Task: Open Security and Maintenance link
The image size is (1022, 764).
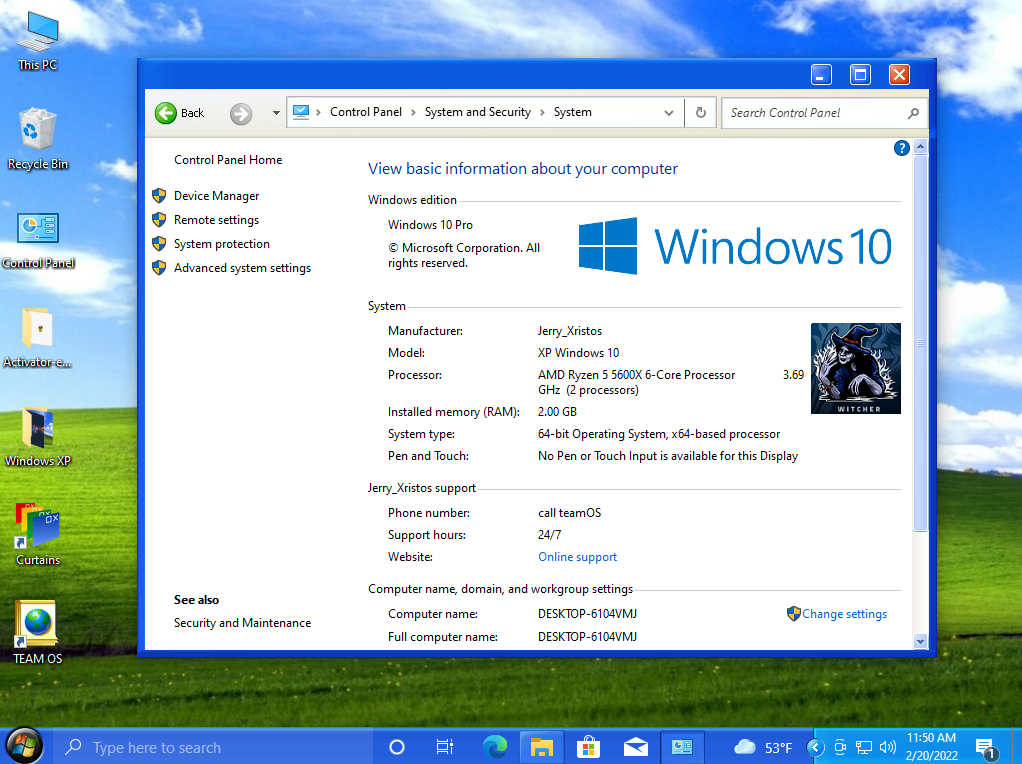Action: click(x=242, y=623)
